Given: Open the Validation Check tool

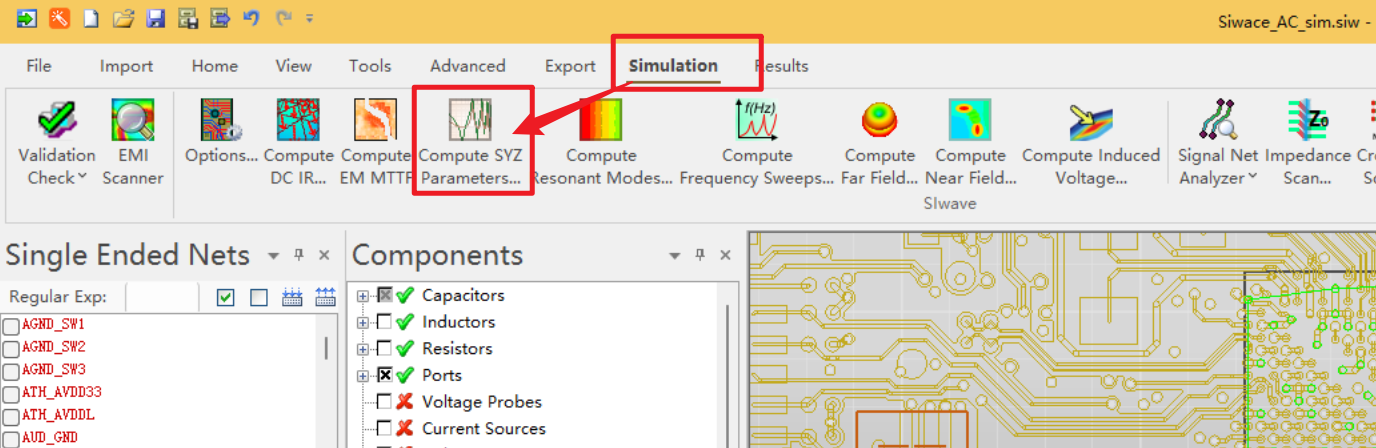Looking at the screenshot, I should [x=57, y=142].
